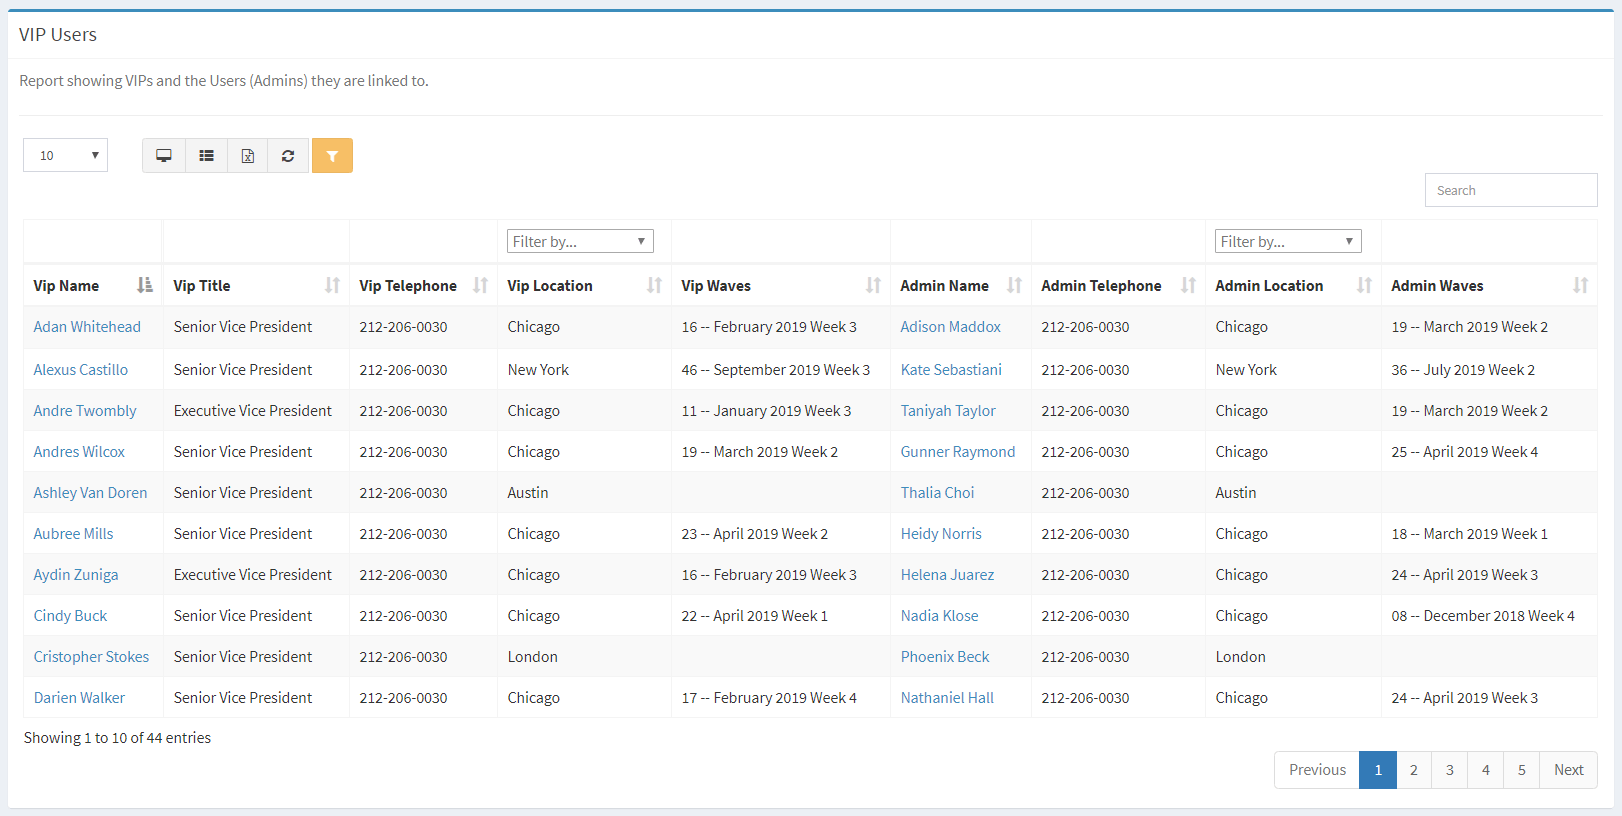Open Nadia Klose admin link
1622x816 pixels.
pos(939,616)
